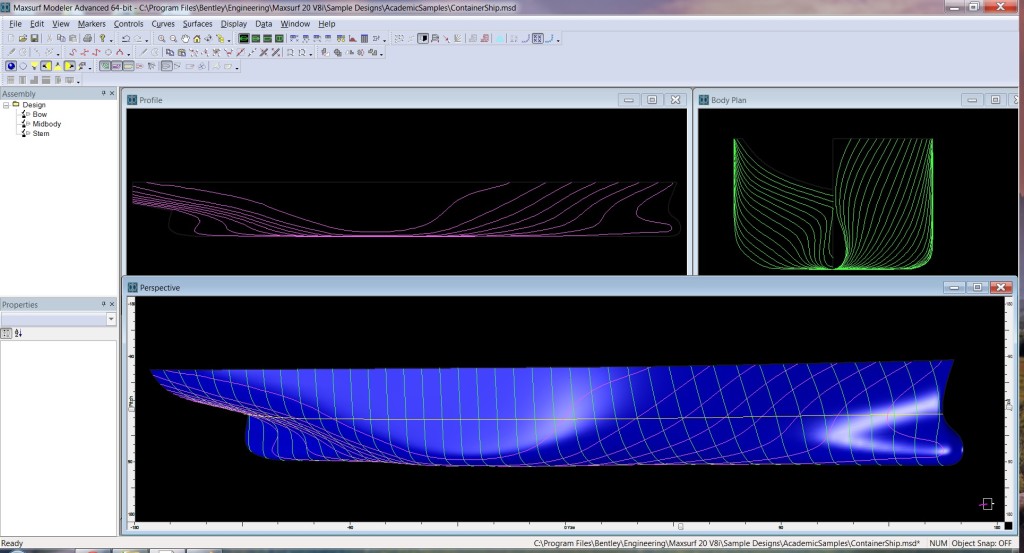This screenshot has height=553, width=1024.
Task: Click the help question mark icon
Action: (x=103, y=39)
